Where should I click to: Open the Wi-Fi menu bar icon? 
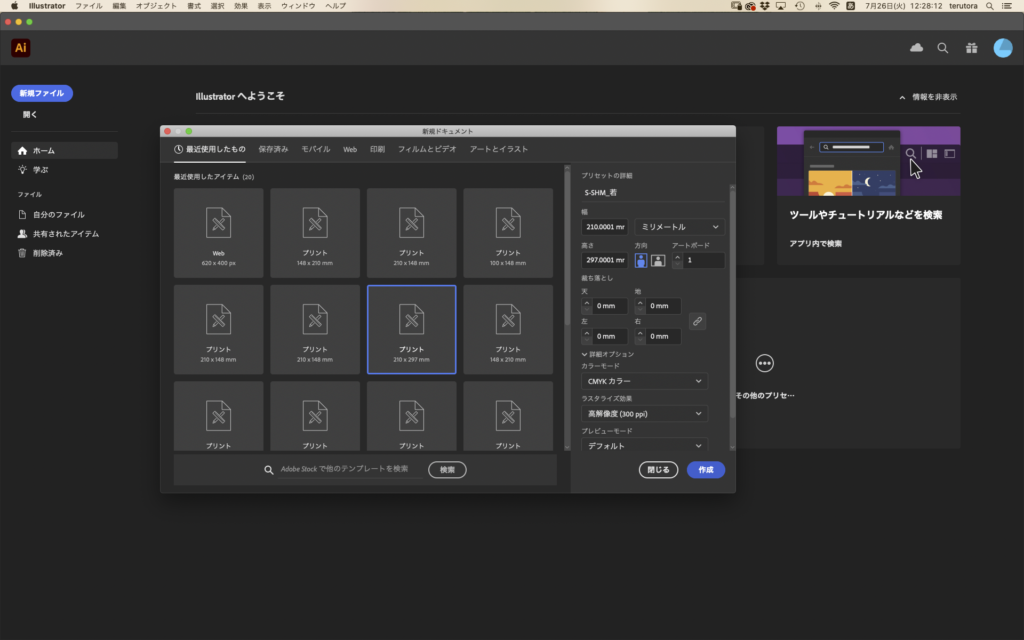click(x=834, y=6)
